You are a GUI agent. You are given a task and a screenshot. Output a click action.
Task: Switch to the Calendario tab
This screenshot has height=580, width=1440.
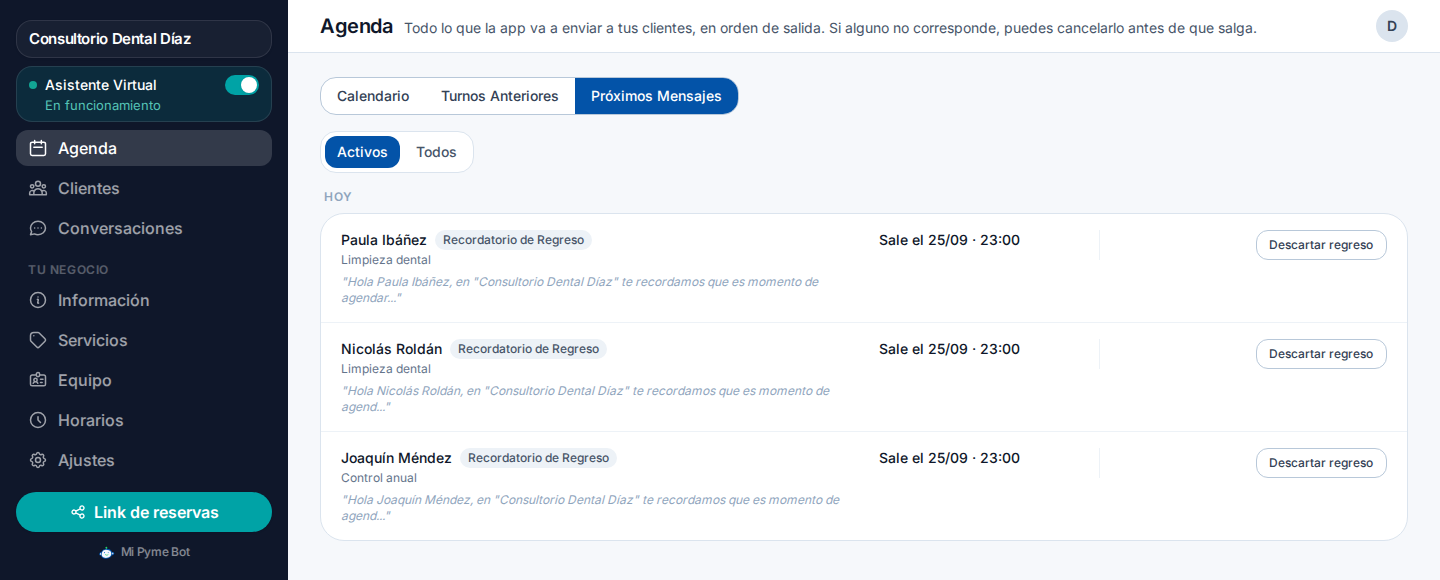click(373, 96)
